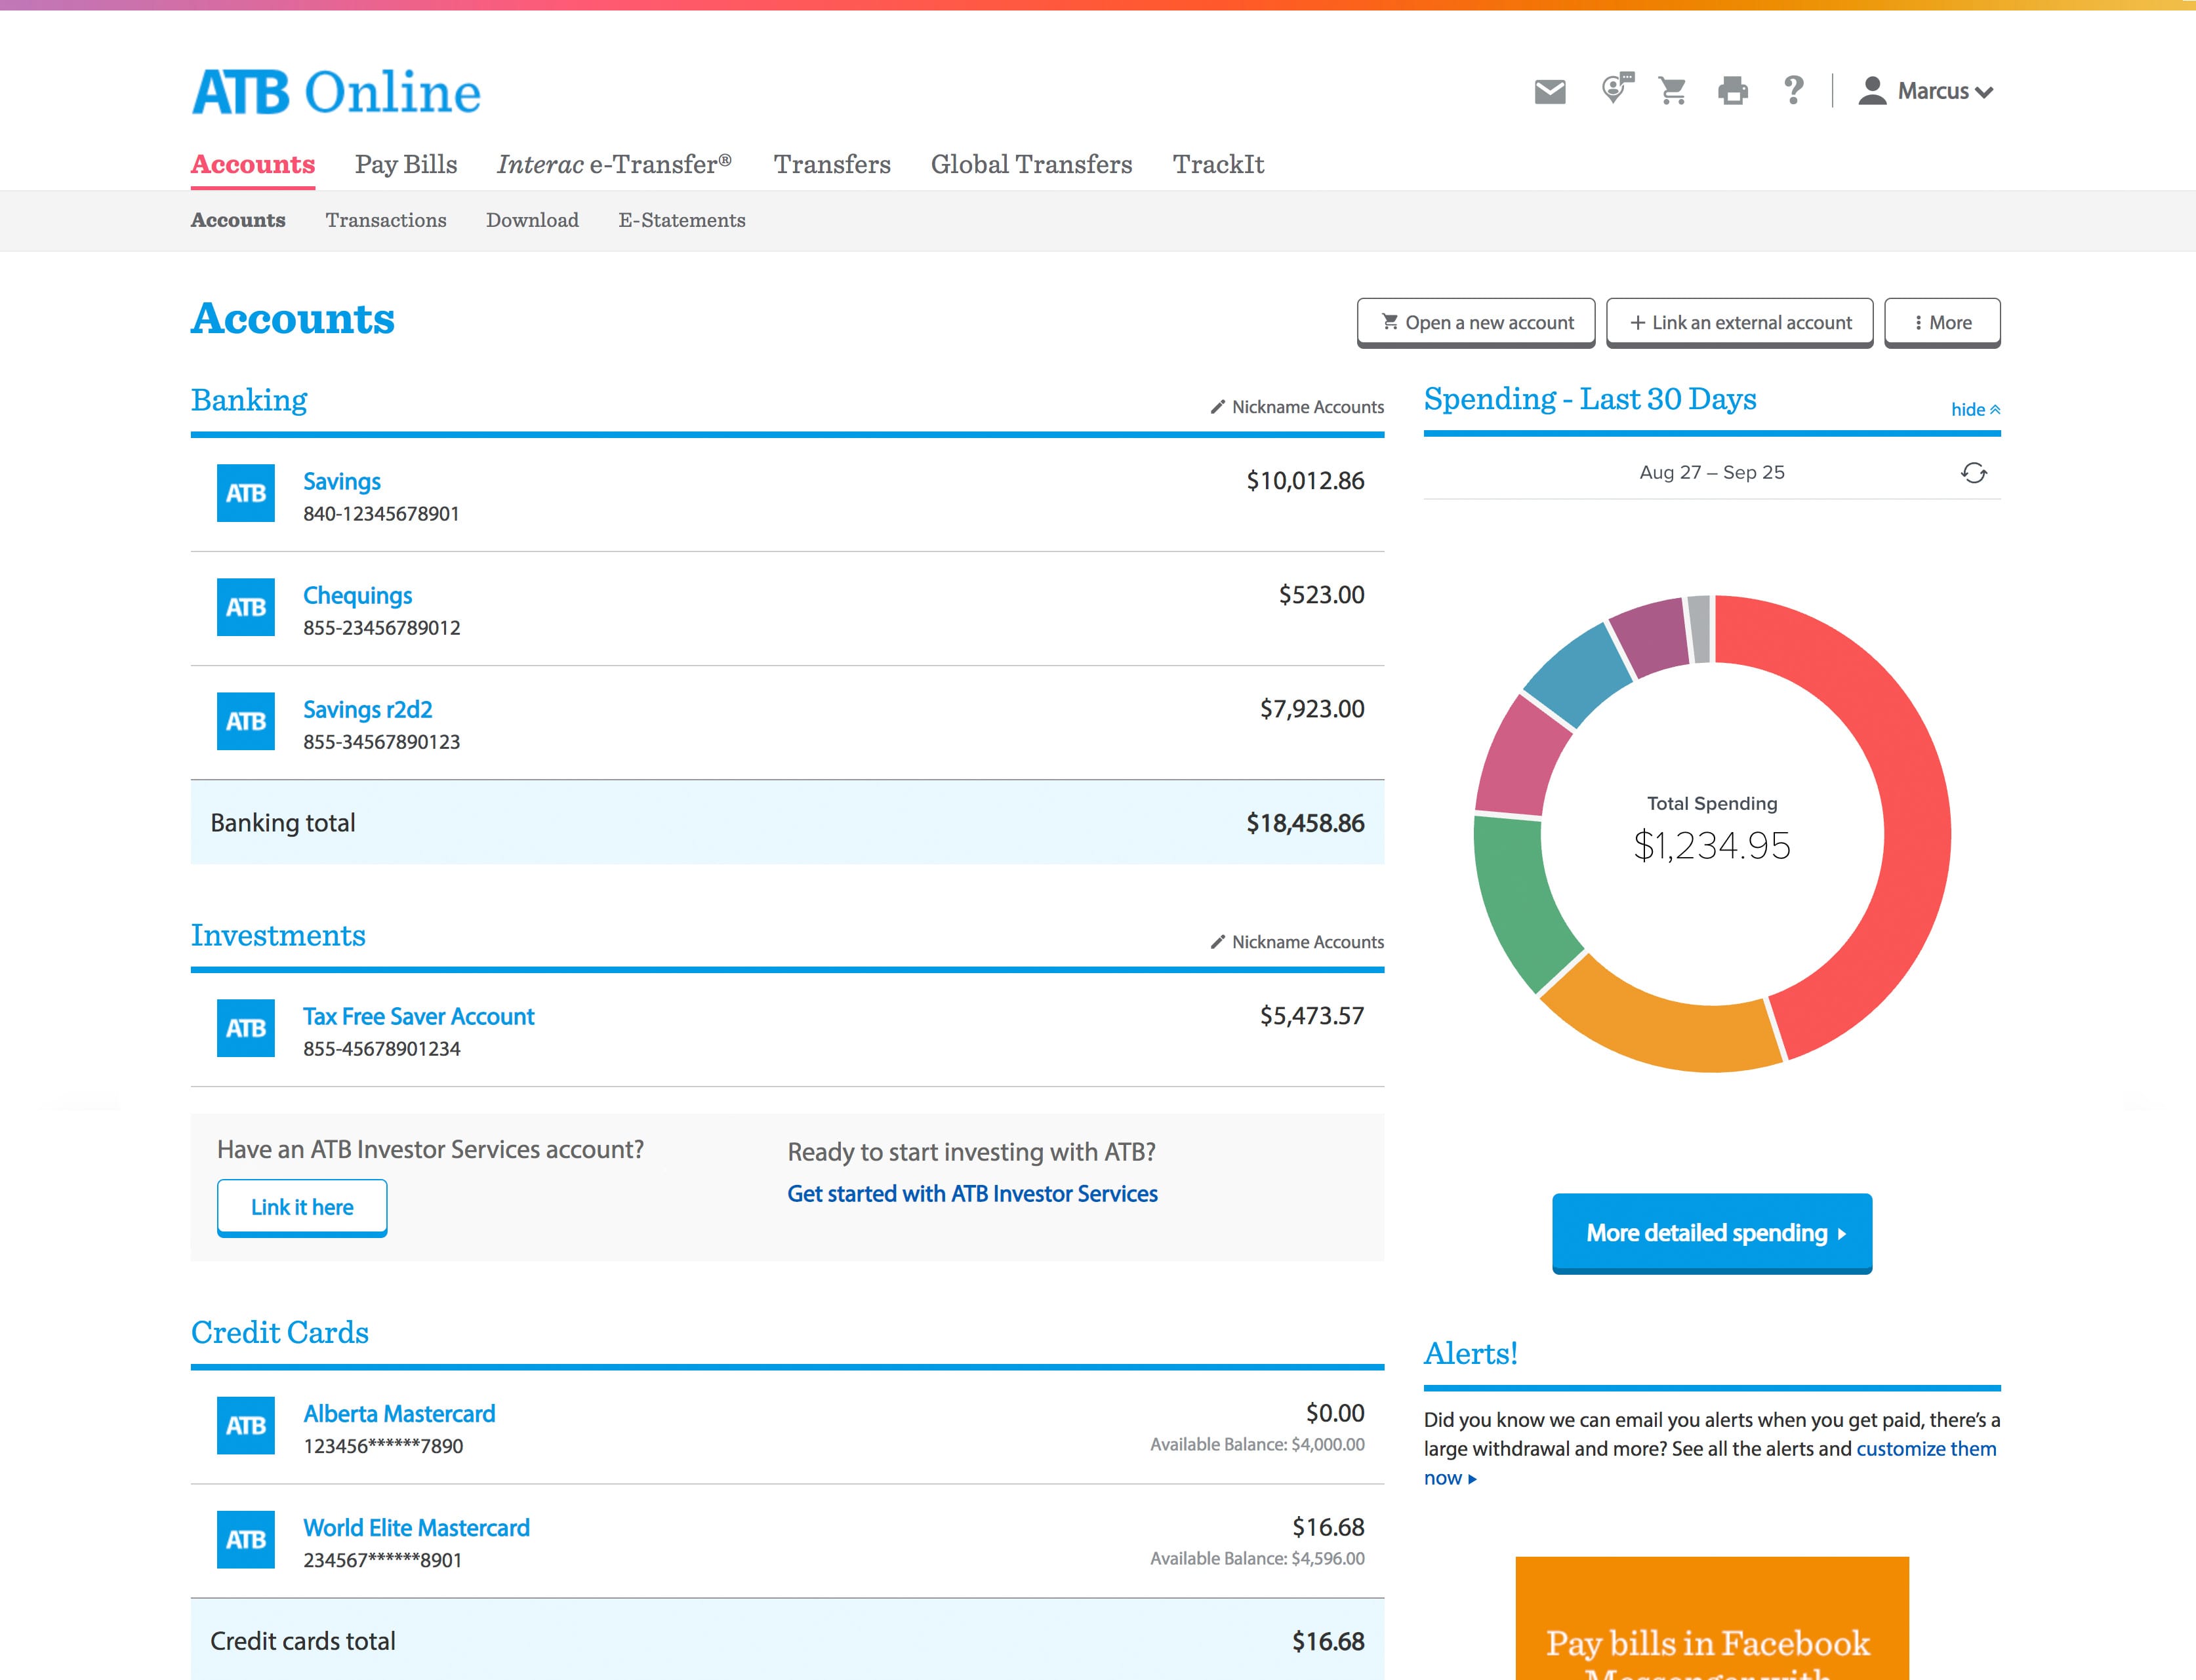Click the $10,012.86 Savings balance
This screenshot has height=1680, width=2196.
click(x=1305, y=481)
